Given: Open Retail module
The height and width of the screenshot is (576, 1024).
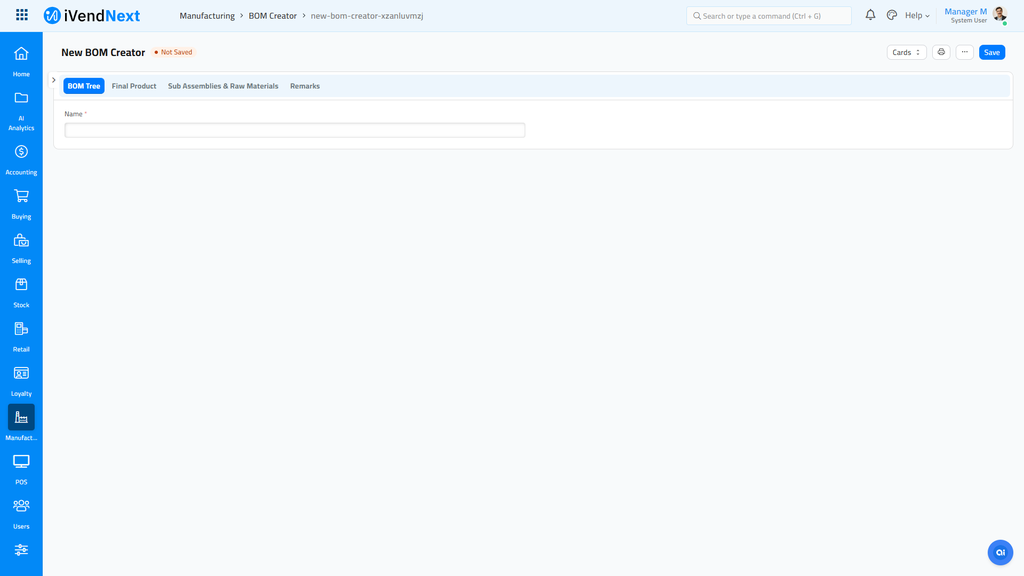Looking at the screenshot, I should click(21, 337).
